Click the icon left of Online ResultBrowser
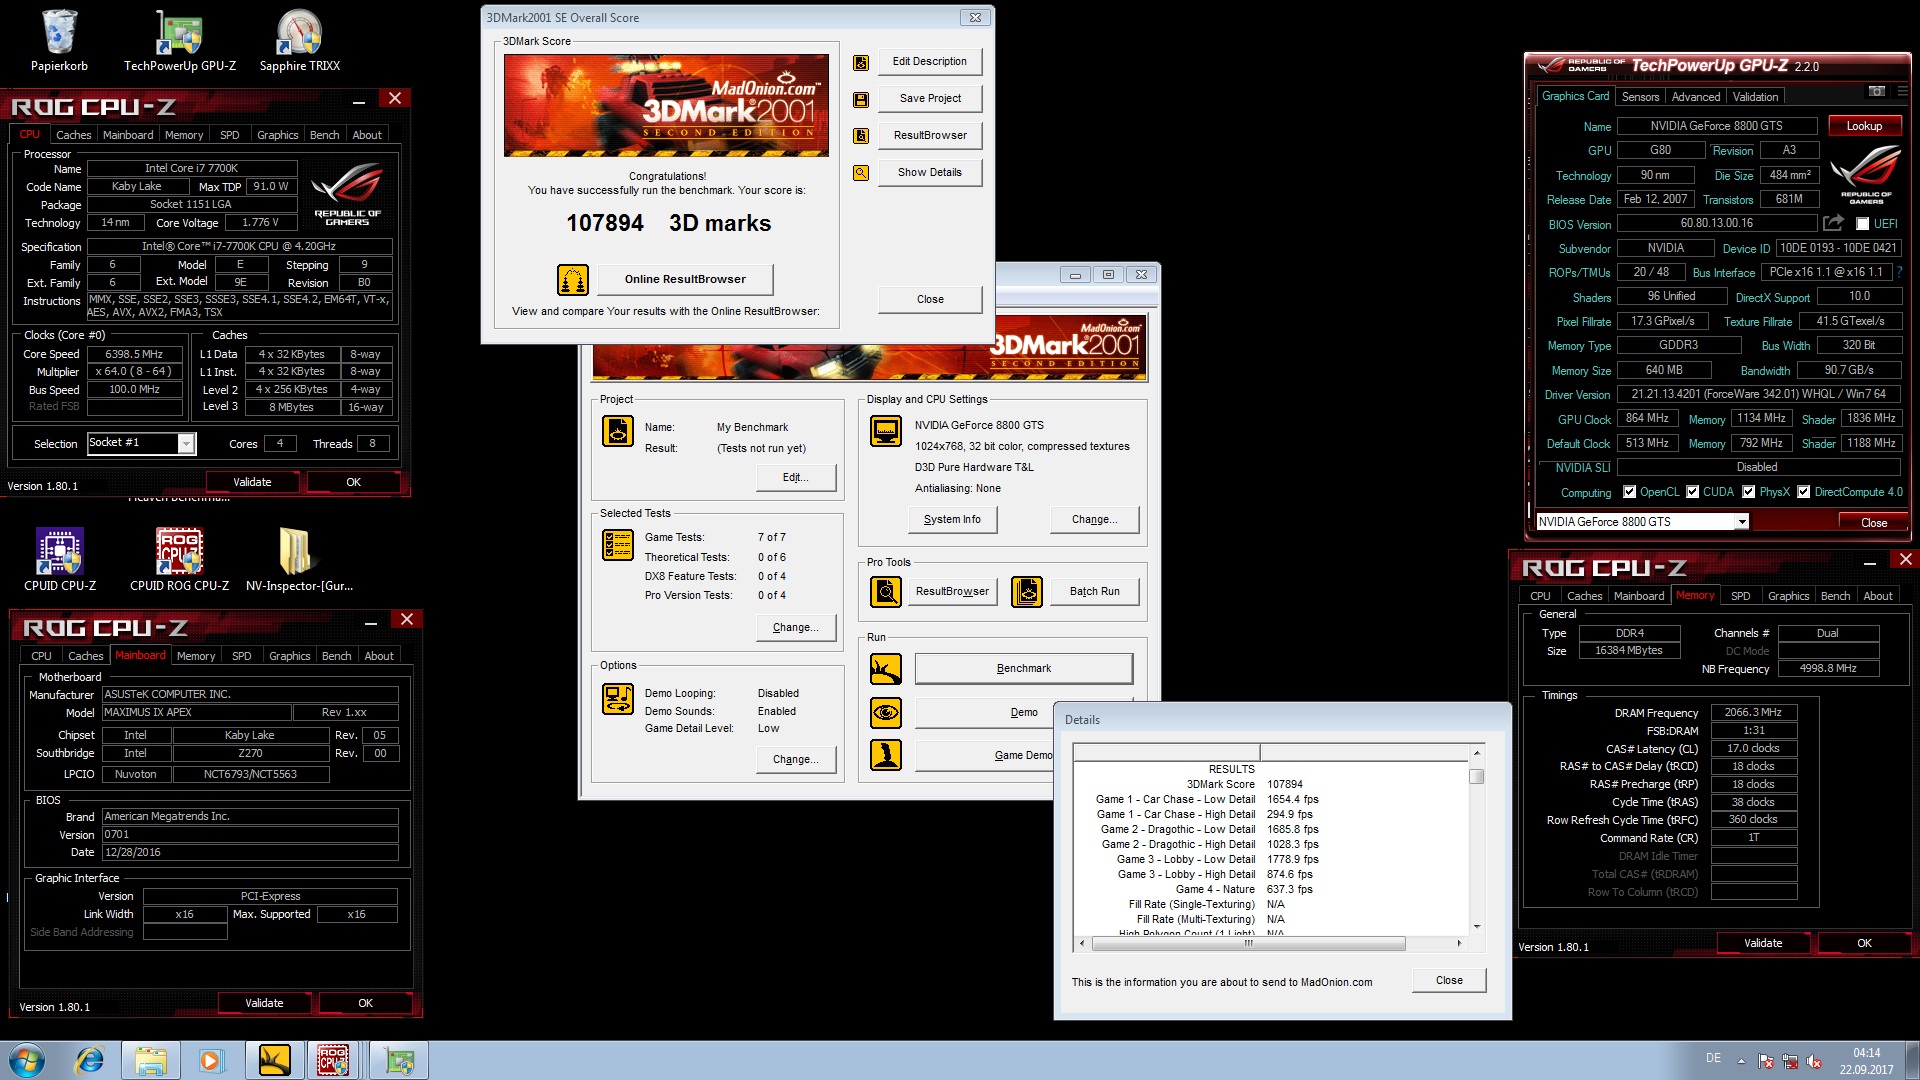The image size is (1920, 1080). [573, 280]
